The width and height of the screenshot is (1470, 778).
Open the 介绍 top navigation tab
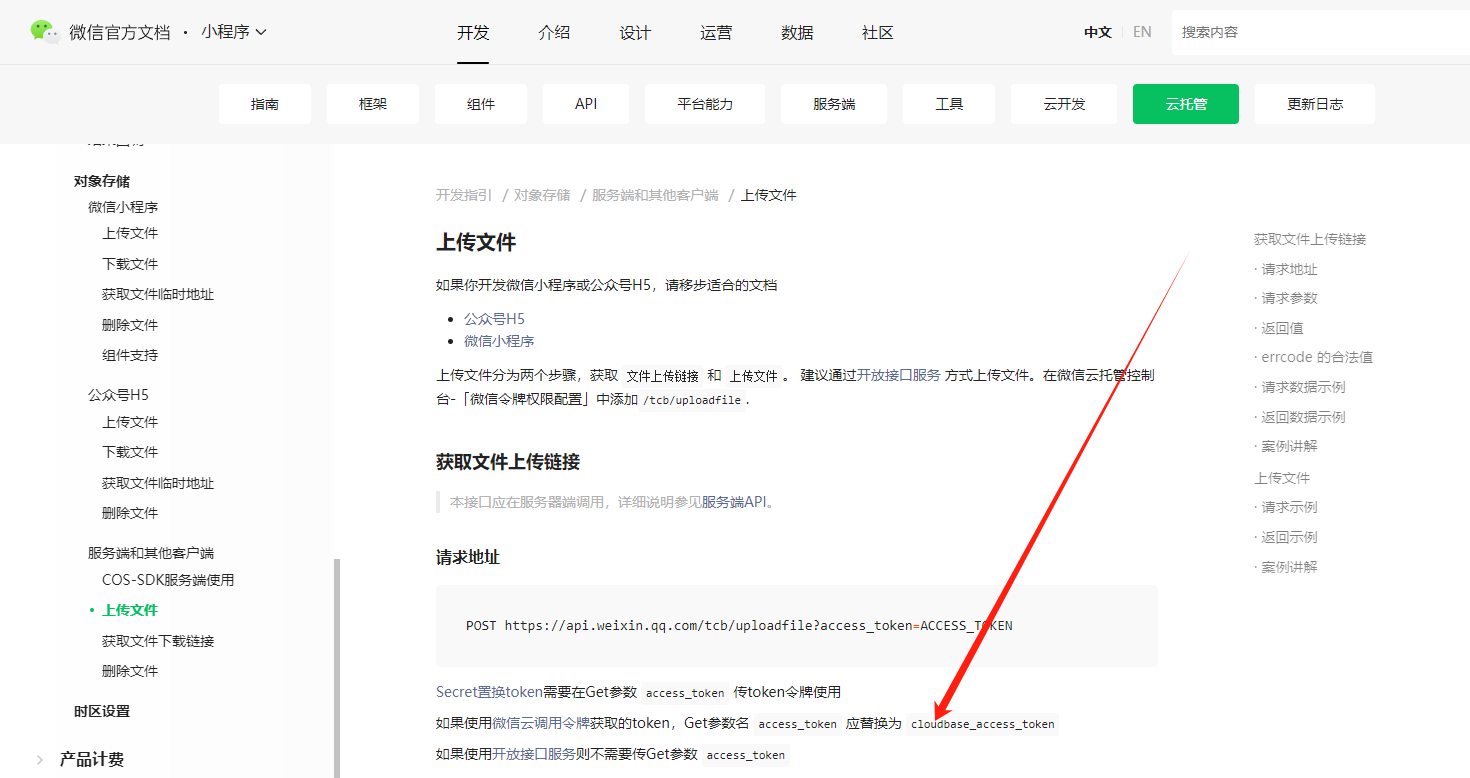pyautogui.click(x=554, y=32)
